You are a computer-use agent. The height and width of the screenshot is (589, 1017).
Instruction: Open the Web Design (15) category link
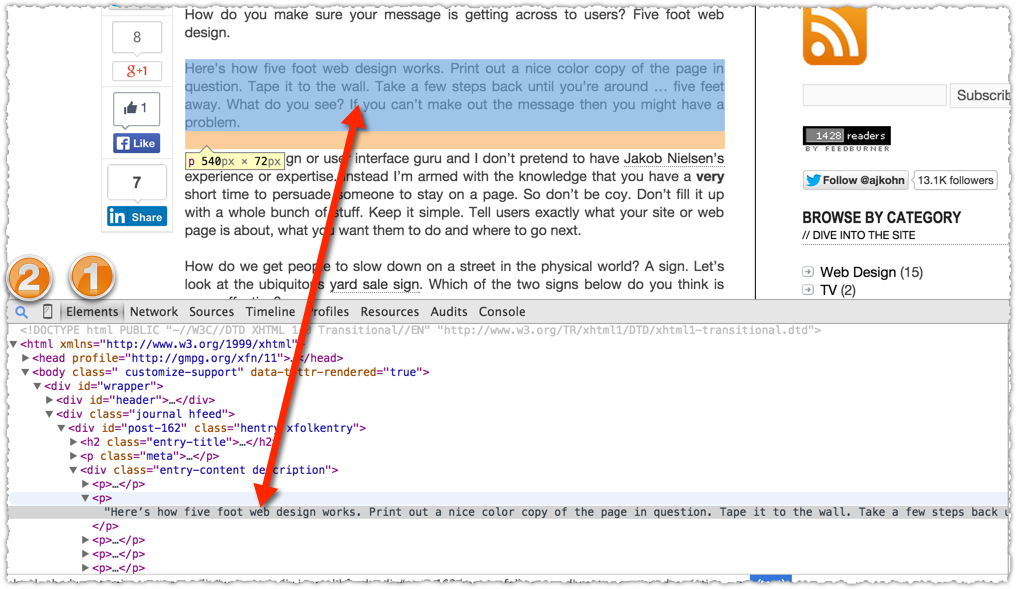[871, 272]
